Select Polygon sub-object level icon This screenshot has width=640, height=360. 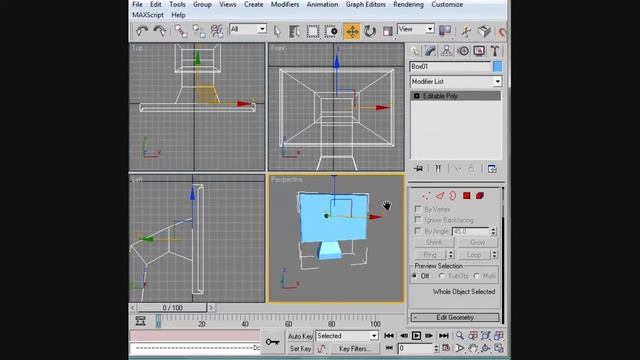pos(467,196)
